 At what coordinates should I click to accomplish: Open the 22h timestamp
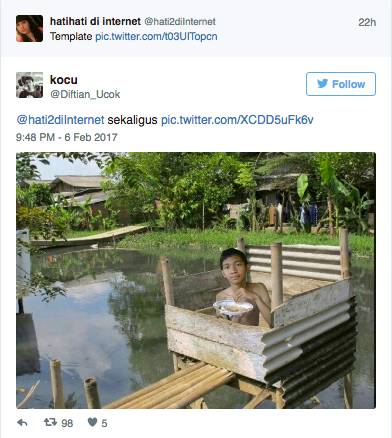coord(367,22)
